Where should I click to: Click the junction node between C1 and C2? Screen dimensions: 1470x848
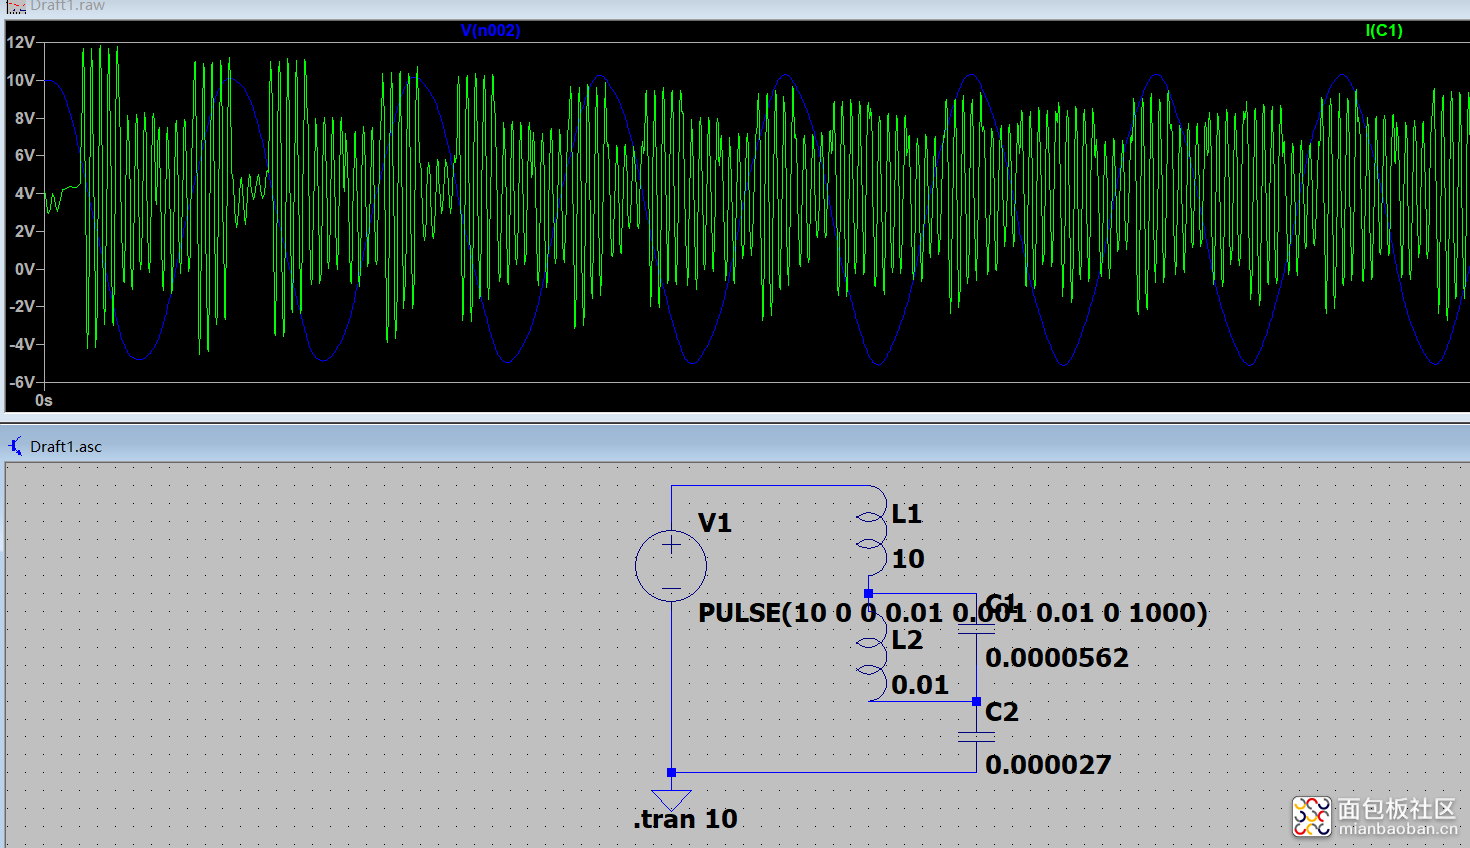click(976, 701)
